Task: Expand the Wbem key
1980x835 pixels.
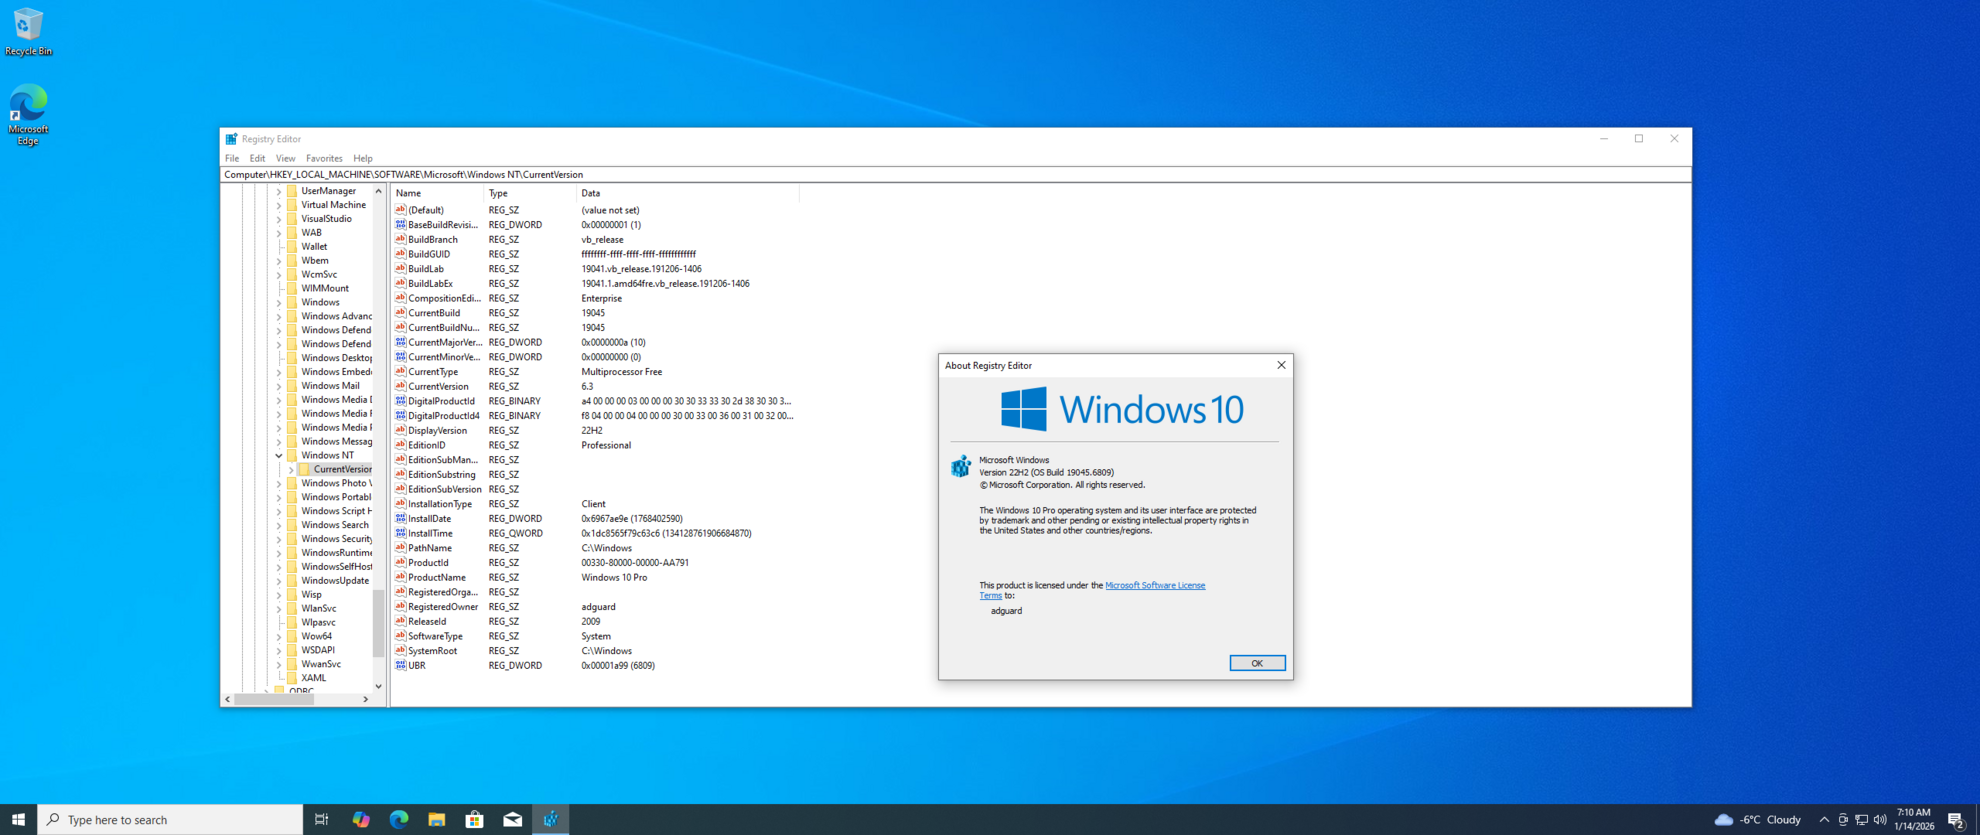Action: (279, 260)
